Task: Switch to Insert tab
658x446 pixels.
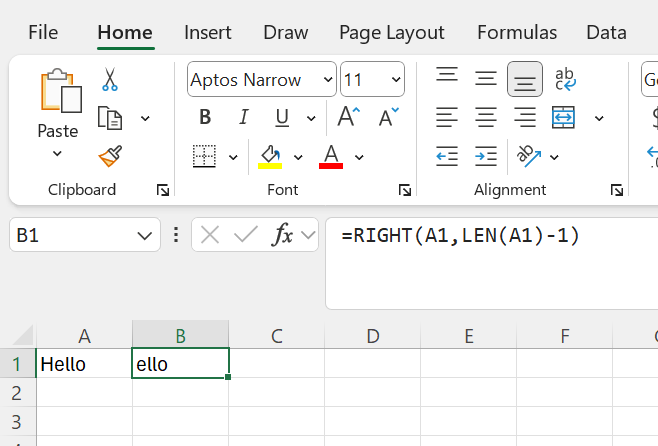Action: click(208, 33)
